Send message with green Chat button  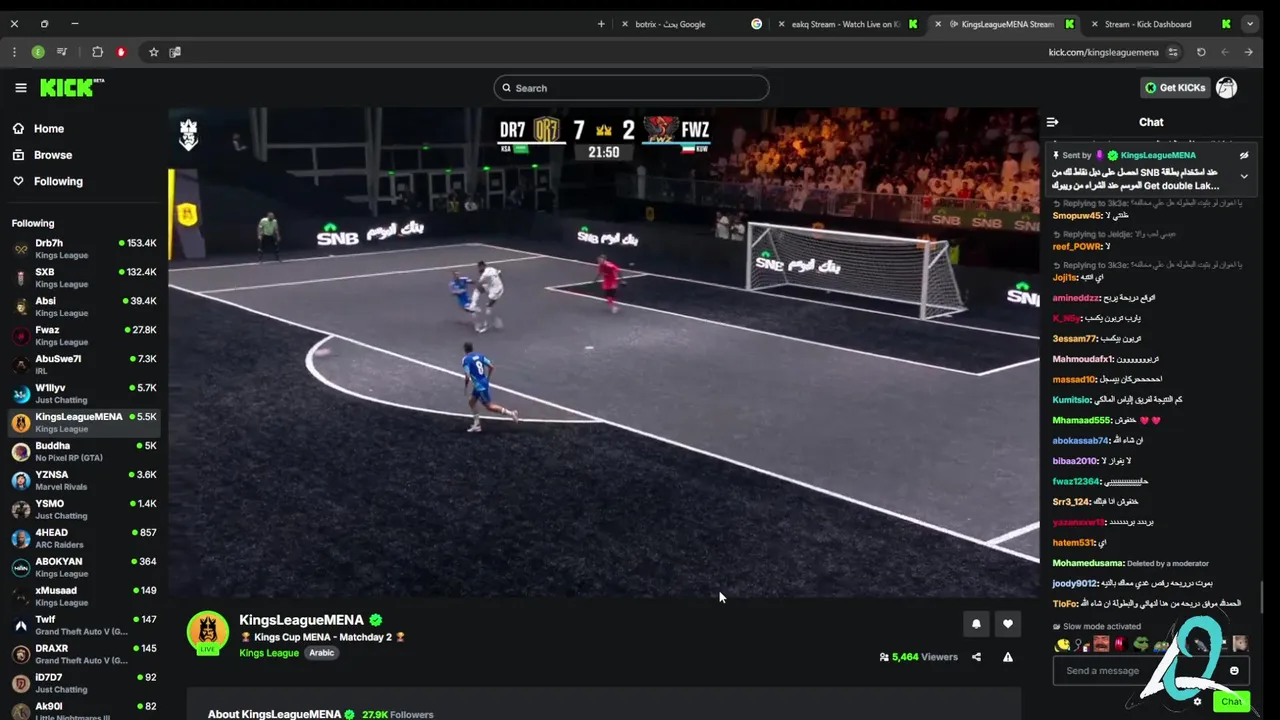[x=1231, y=702]
